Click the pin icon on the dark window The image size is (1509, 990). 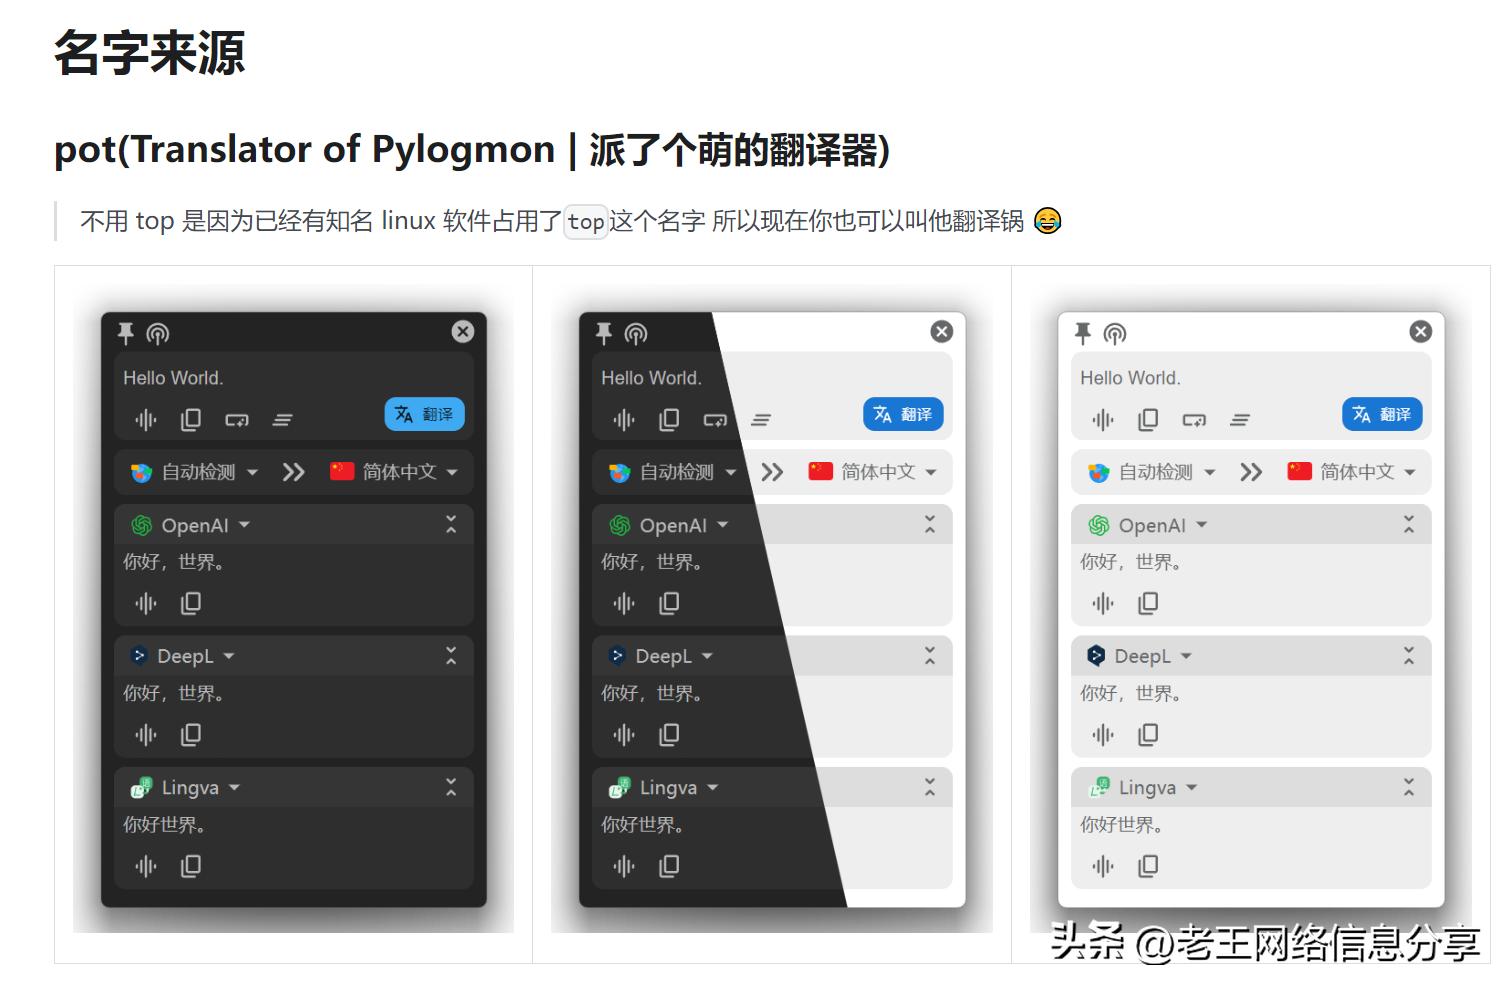(x=125, y=333)
